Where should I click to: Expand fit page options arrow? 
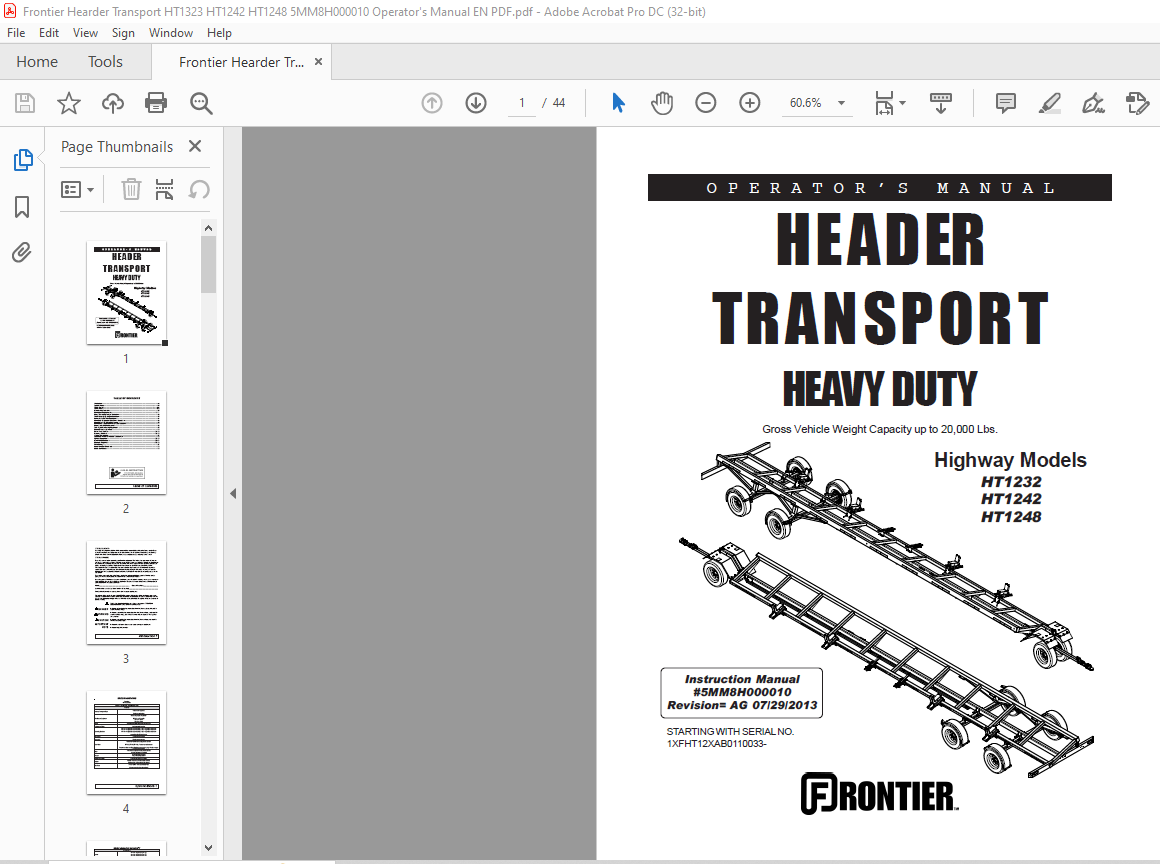click(x=903, y=103)
